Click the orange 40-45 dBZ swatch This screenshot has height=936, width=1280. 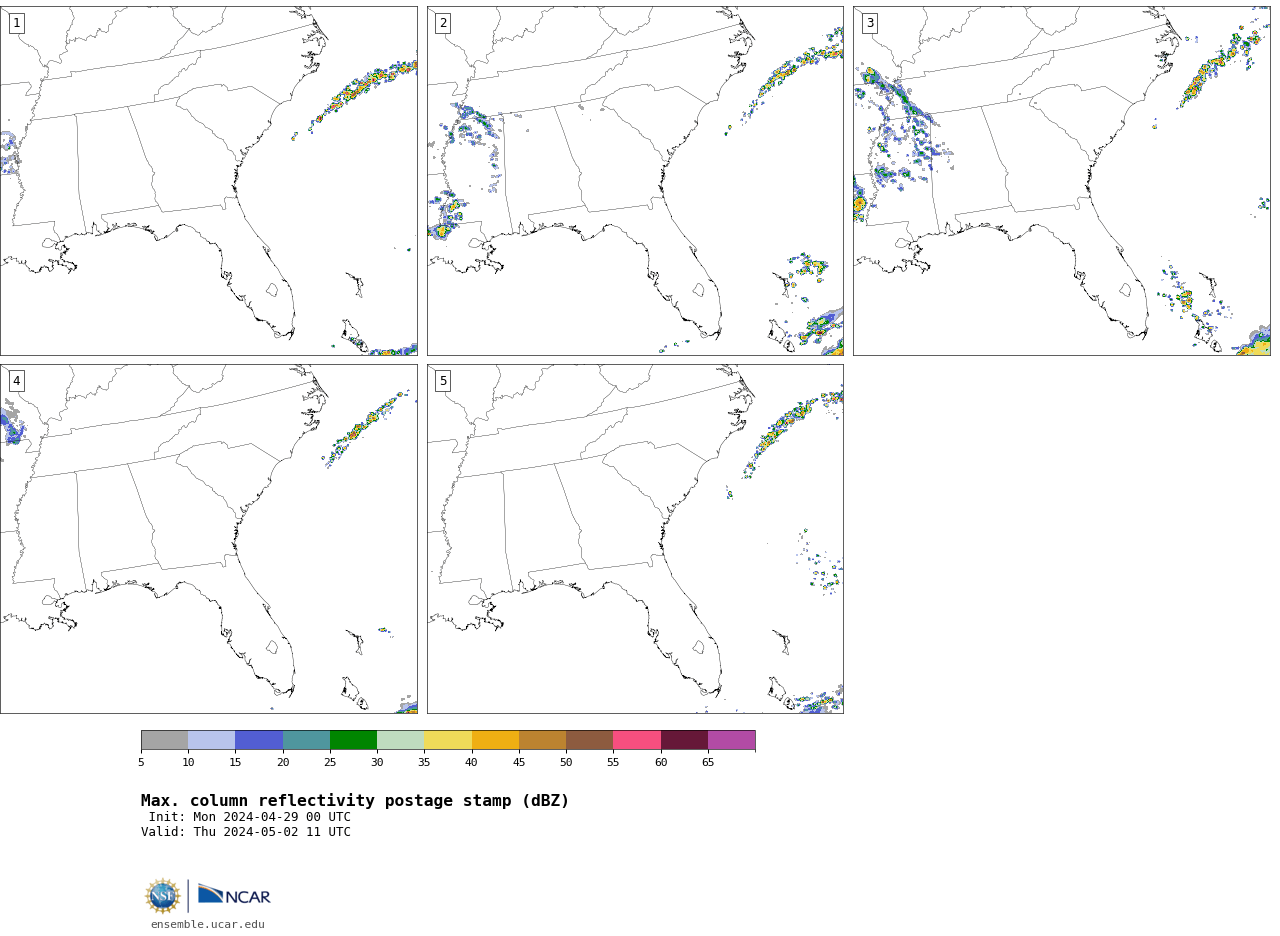495,740
